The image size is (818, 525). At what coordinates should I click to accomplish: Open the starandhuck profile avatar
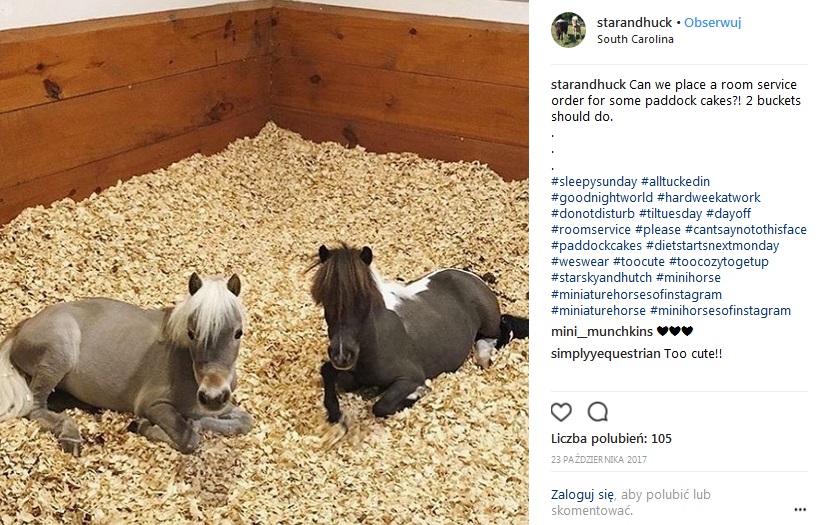[x=568, y=30]
